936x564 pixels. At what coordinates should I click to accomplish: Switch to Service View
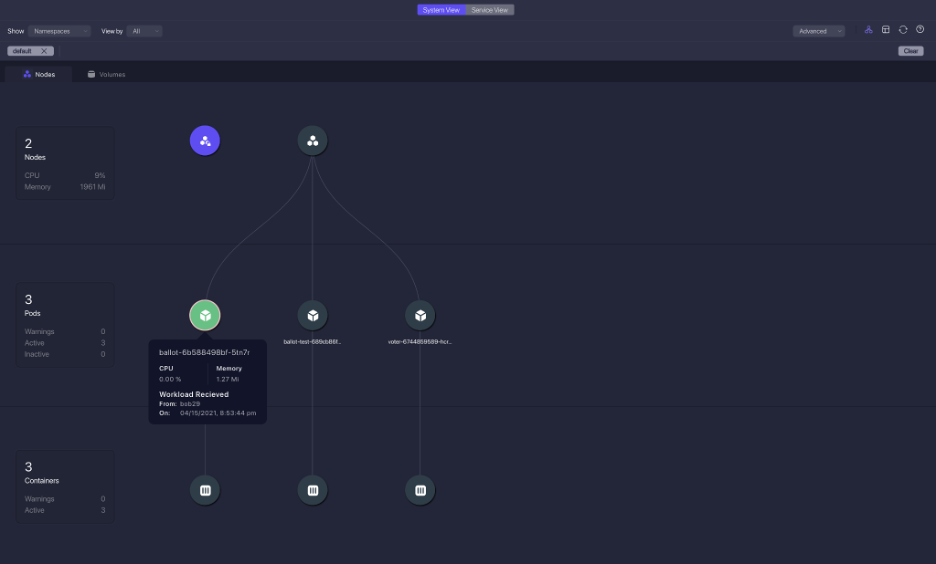pos(489,10)
